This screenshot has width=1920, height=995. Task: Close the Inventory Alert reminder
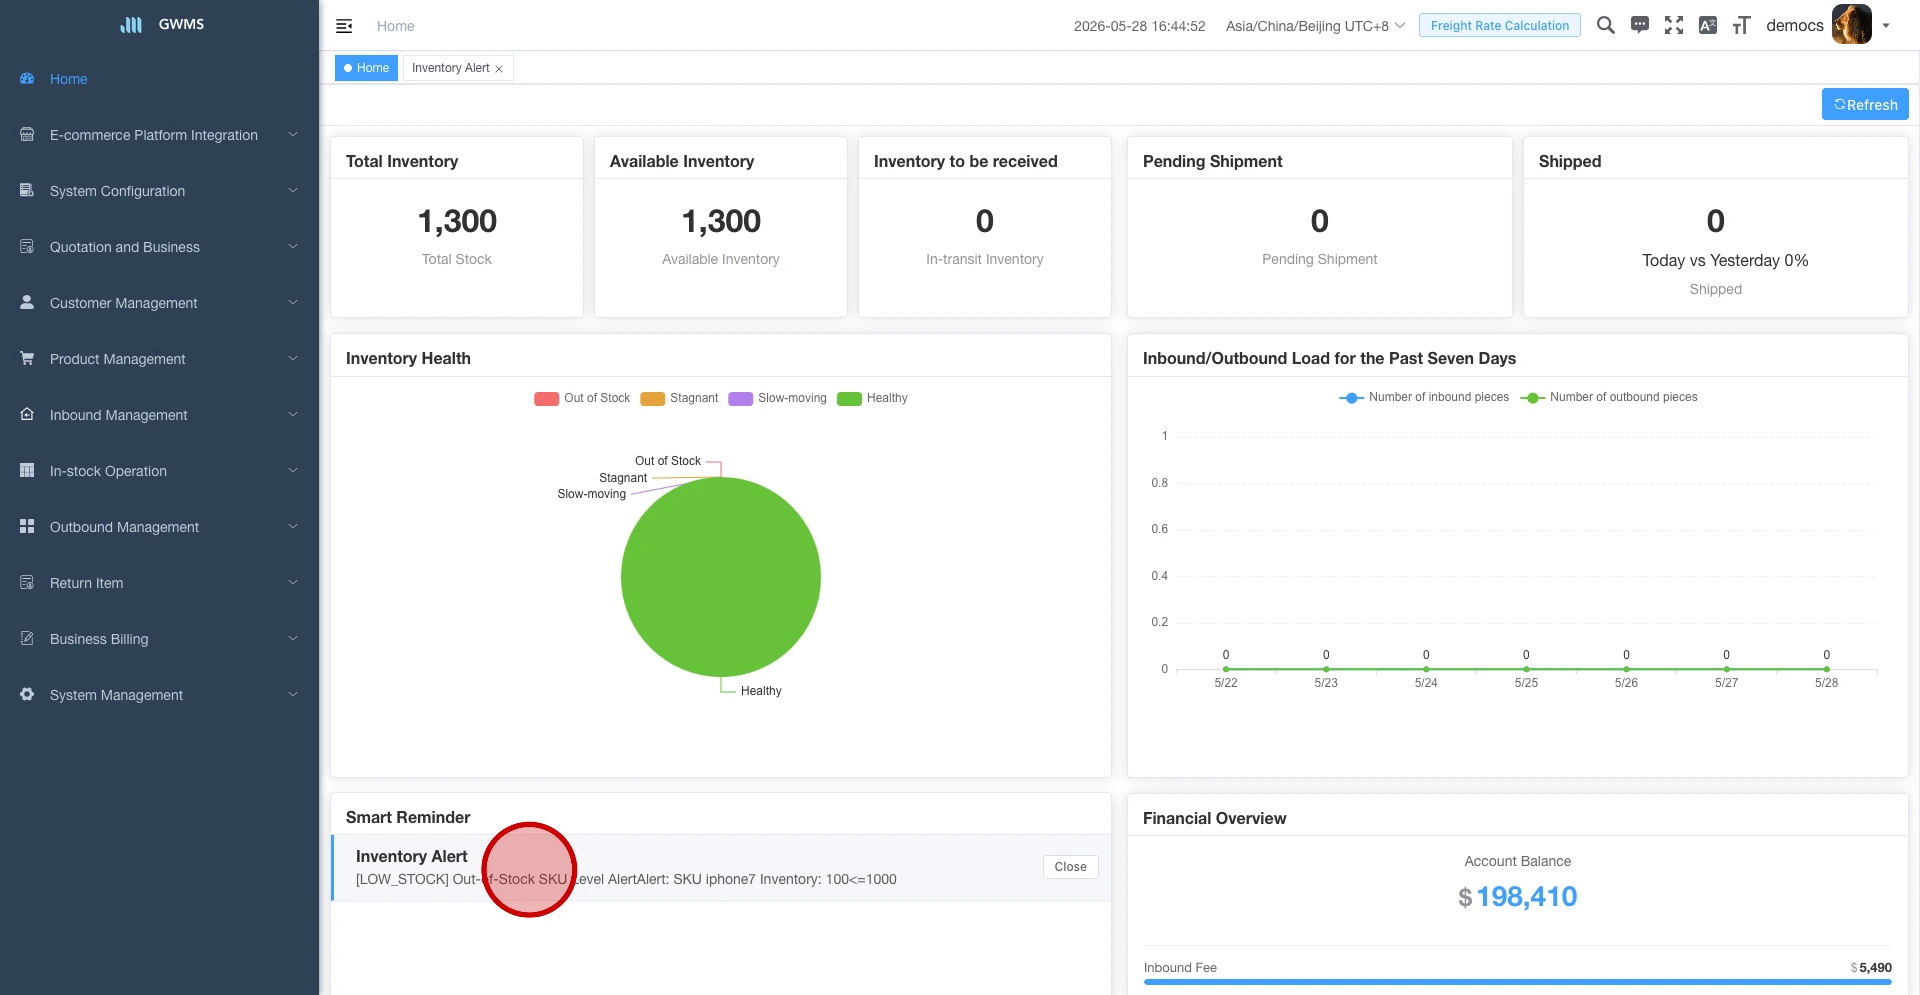[x=1070, y=867]
